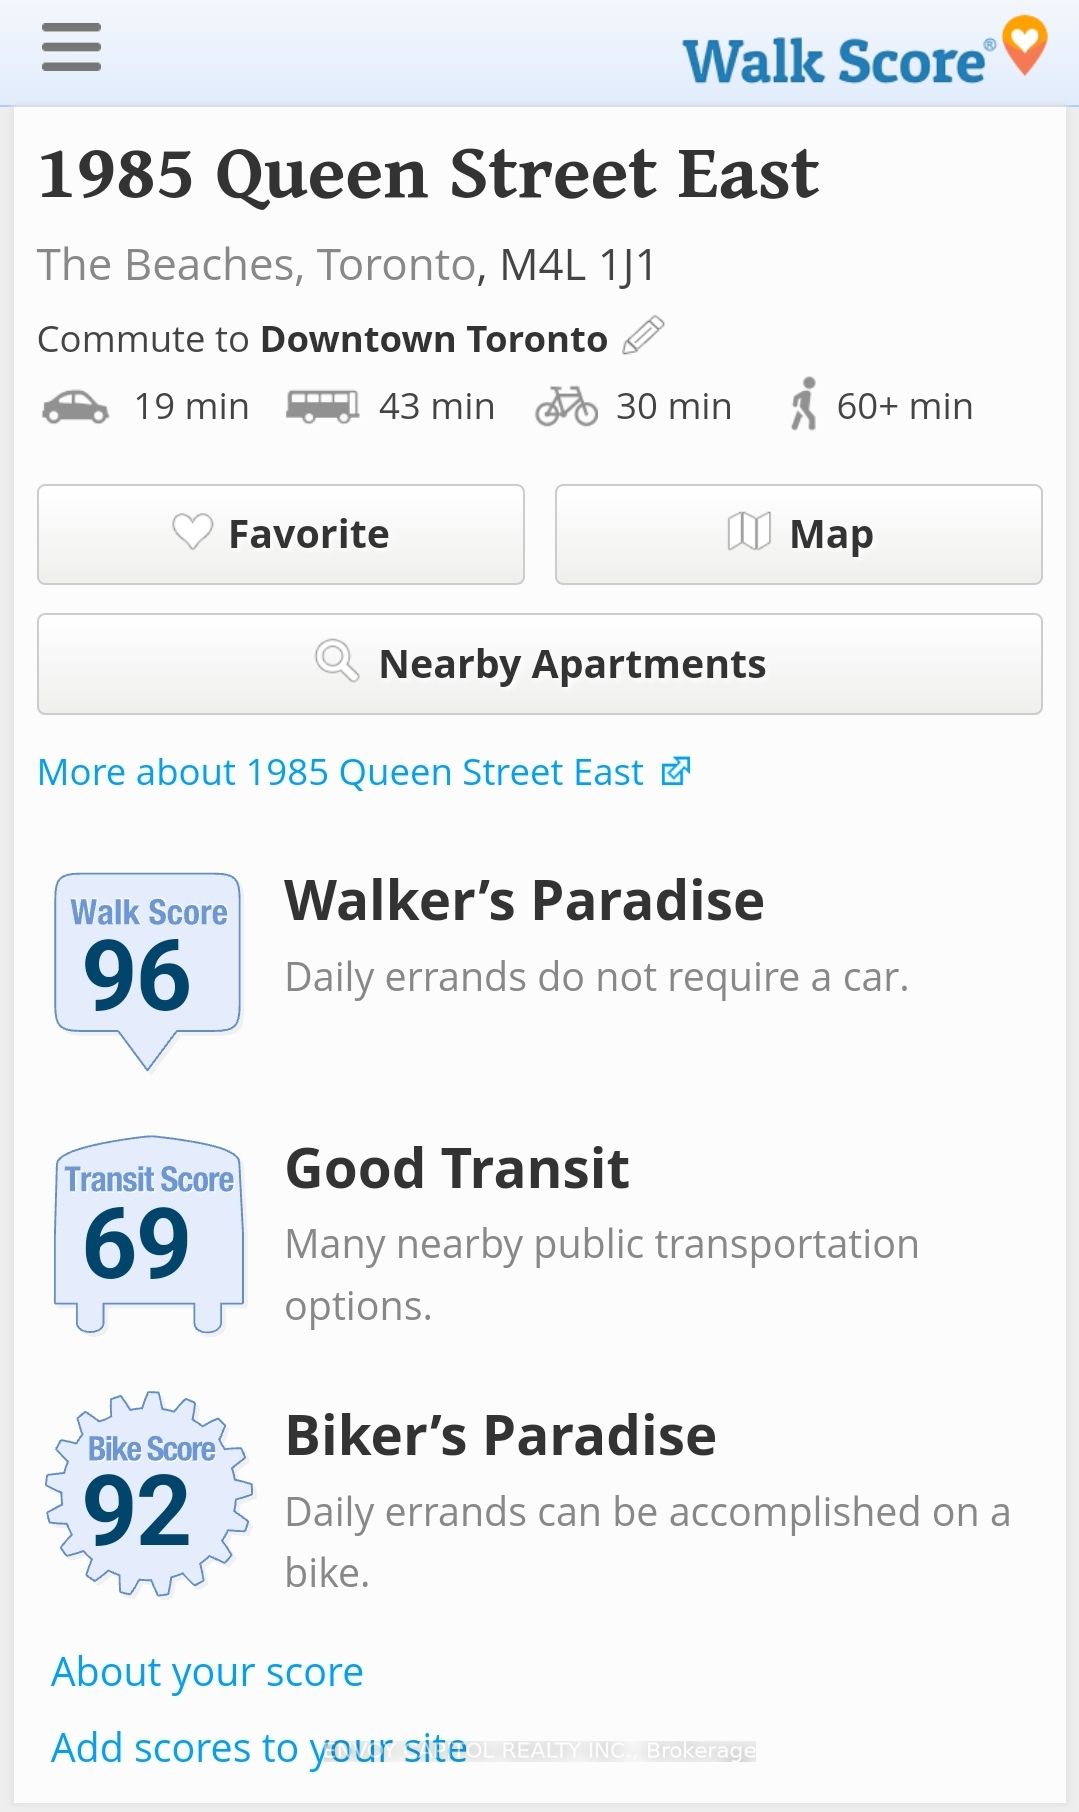The height and width of the screenshot is (1812, 1079).
Task: Select the bus commute icon
Action: [x=322, y=407]
